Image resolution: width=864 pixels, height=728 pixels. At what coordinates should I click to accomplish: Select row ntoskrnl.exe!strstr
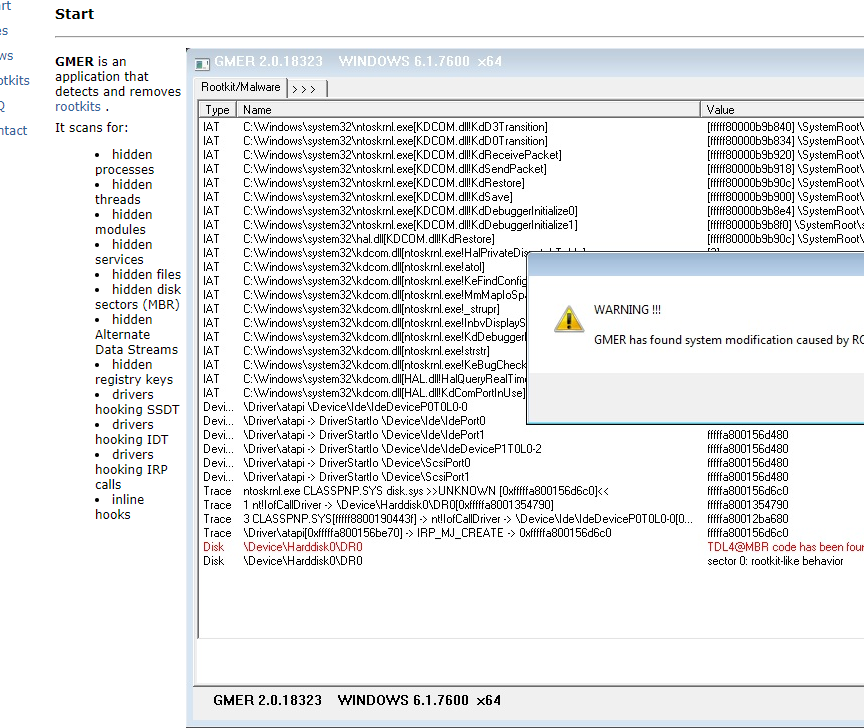[363, 351]
